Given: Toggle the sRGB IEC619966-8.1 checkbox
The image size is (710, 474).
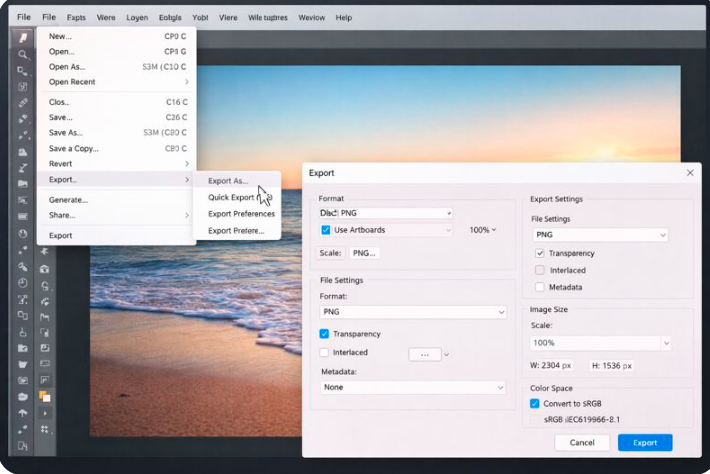Looking at the screenshot, I should tap(535, 420).
